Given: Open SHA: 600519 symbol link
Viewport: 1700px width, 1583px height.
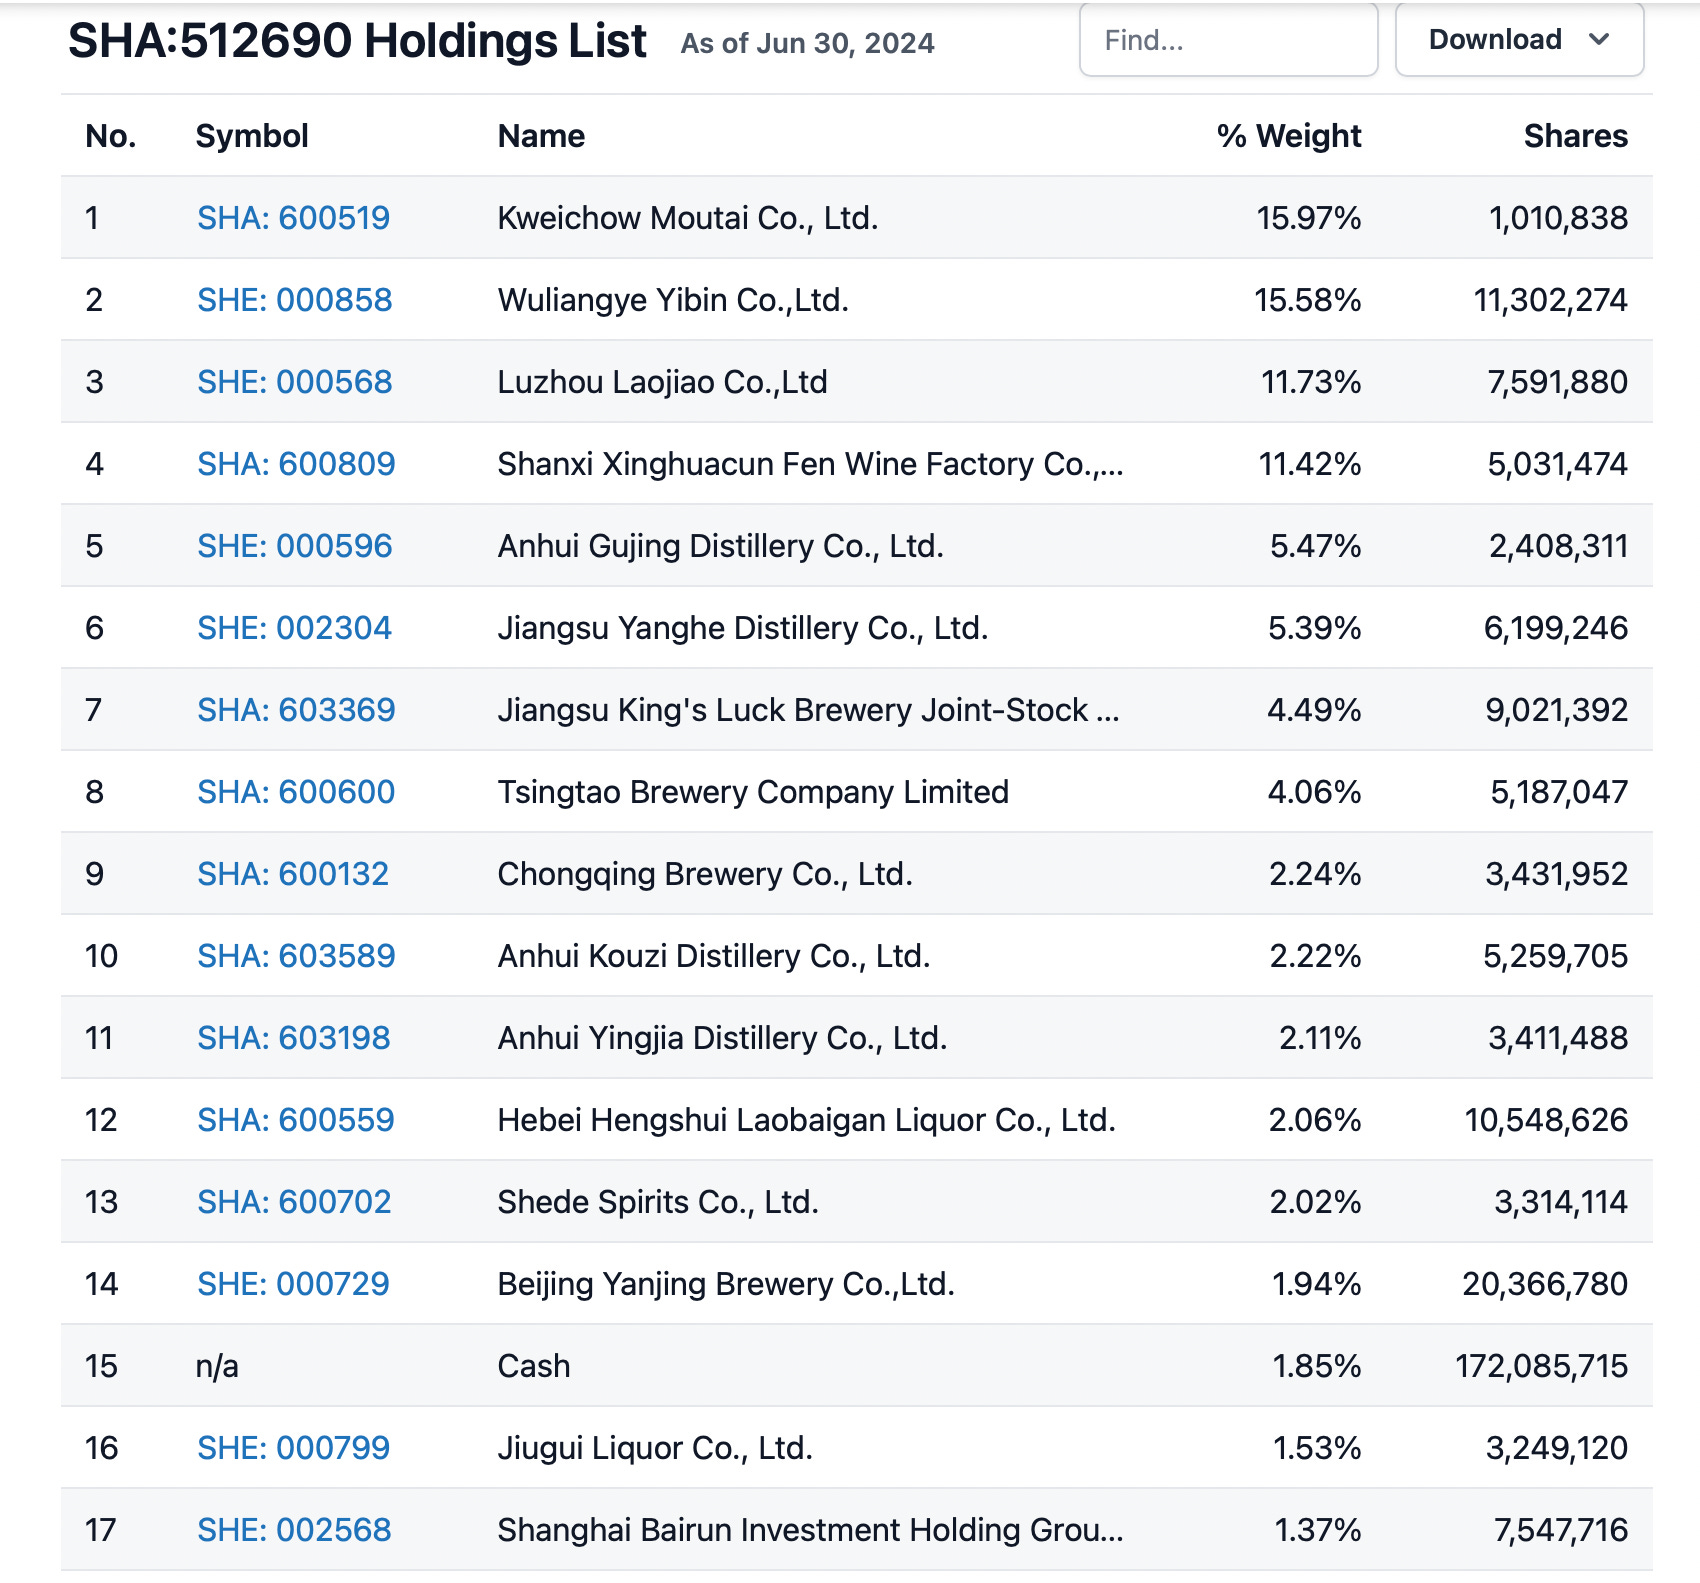Looking at the screenshot, I should (x=293, y=218).
